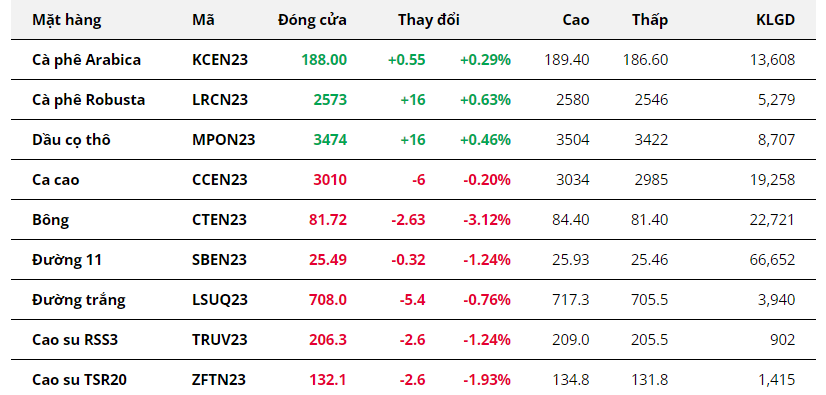
Task: Click the Cao su TSR20 commodity name
Action: [80, 380]
